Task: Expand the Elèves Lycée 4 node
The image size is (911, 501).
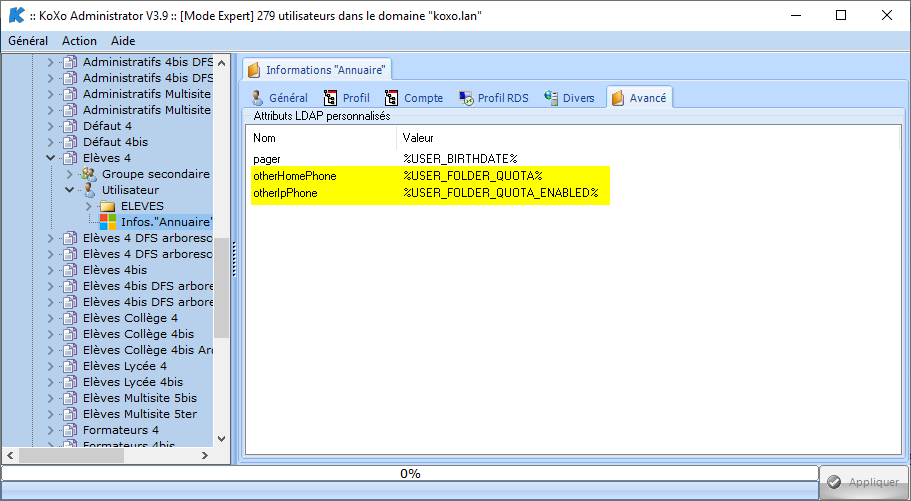Action: coord(51,366)
